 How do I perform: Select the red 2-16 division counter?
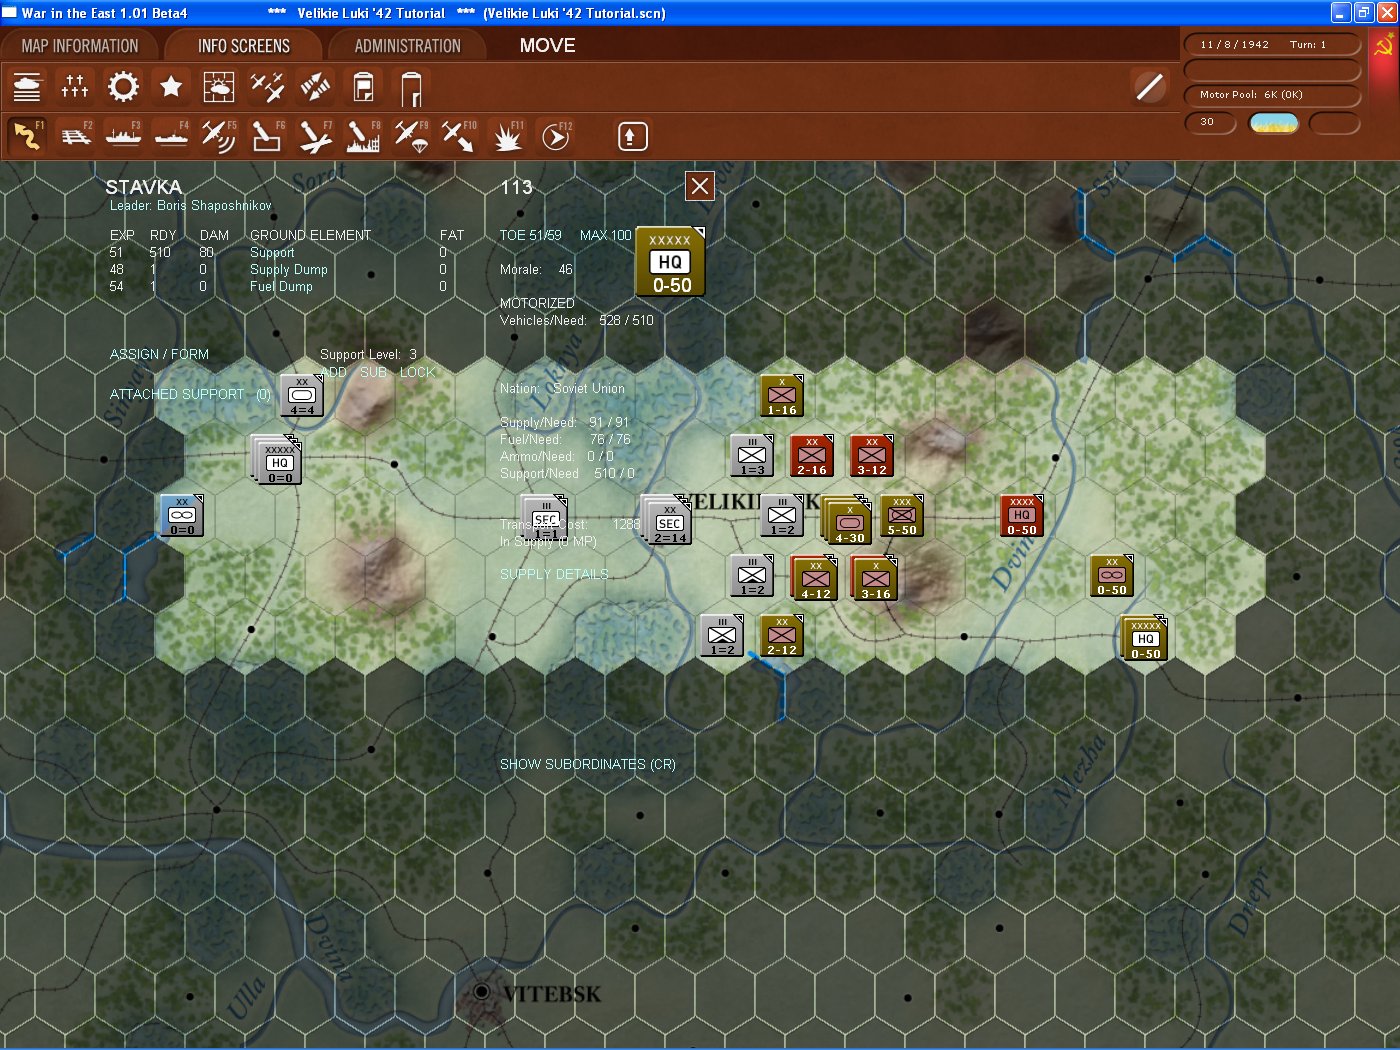click(x=812, y=456)
